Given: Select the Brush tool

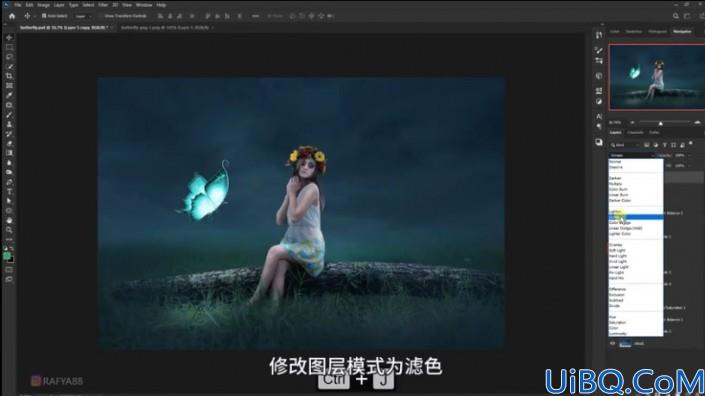Looking at the screenshot, I should pos(9,115).
